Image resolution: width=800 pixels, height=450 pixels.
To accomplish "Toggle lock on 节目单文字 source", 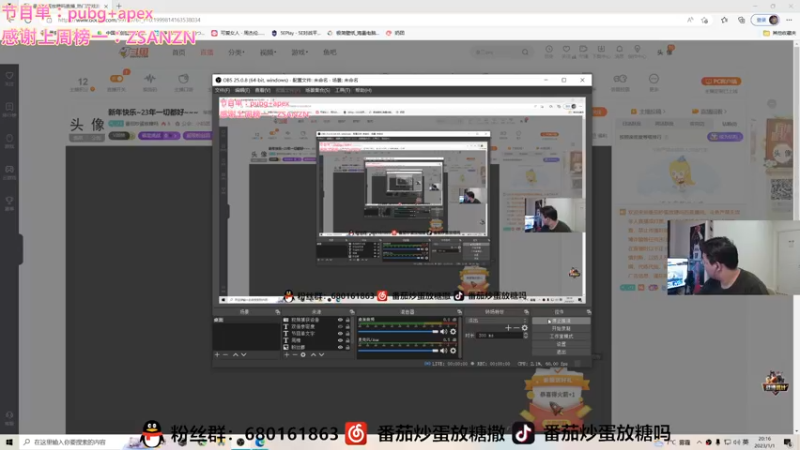I will point(348,334).
